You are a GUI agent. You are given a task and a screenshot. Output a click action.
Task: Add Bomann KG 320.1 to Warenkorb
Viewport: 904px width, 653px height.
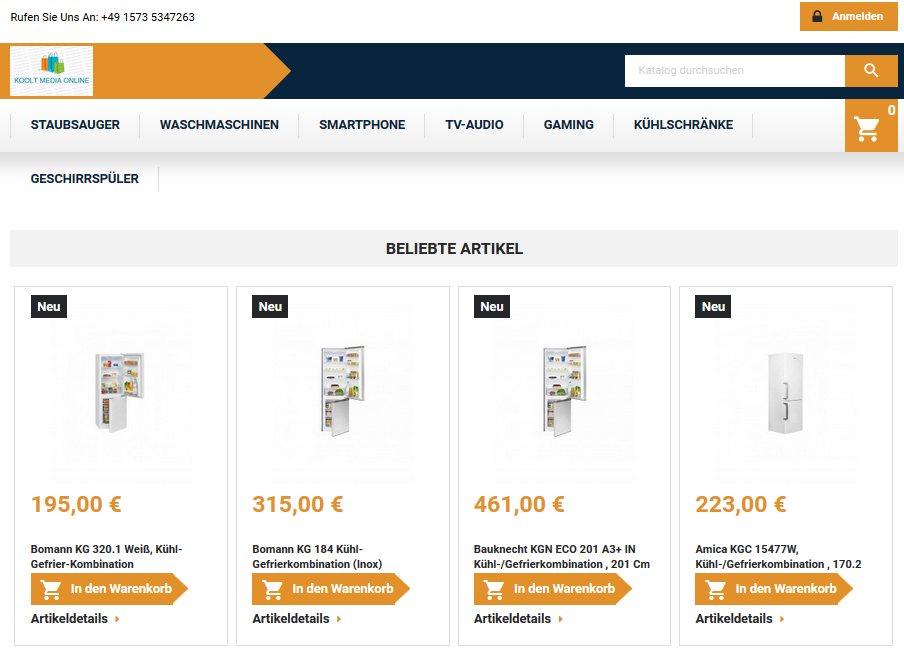click(x=110, y=588)
